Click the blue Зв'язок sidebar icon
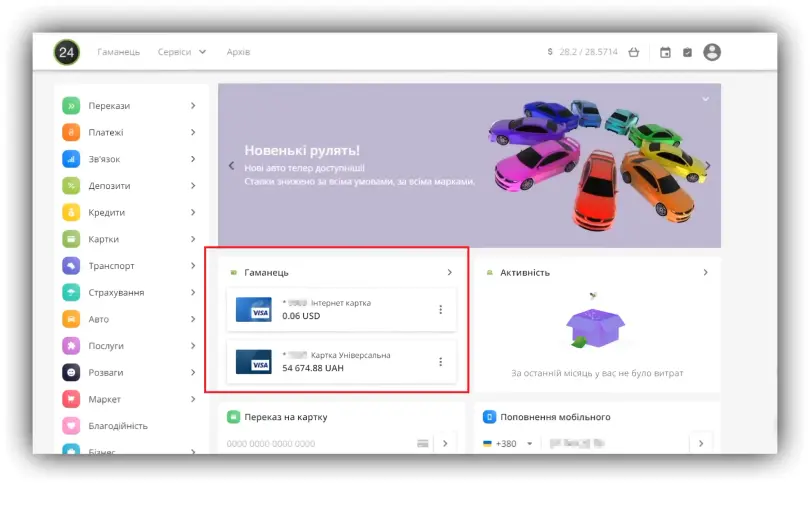This screenshot has width=810, height=506. (x=71, y=159)
